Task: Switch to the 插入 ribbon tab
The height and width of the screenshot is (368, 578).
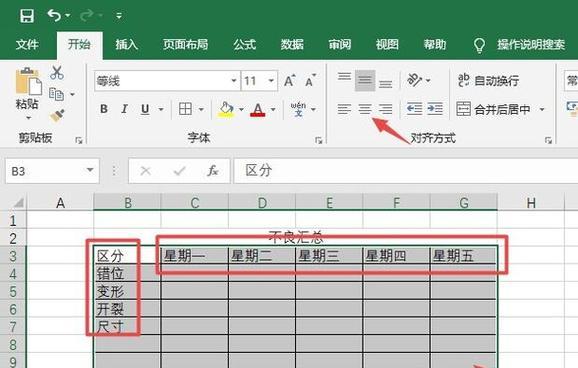Action: [126, 45]
